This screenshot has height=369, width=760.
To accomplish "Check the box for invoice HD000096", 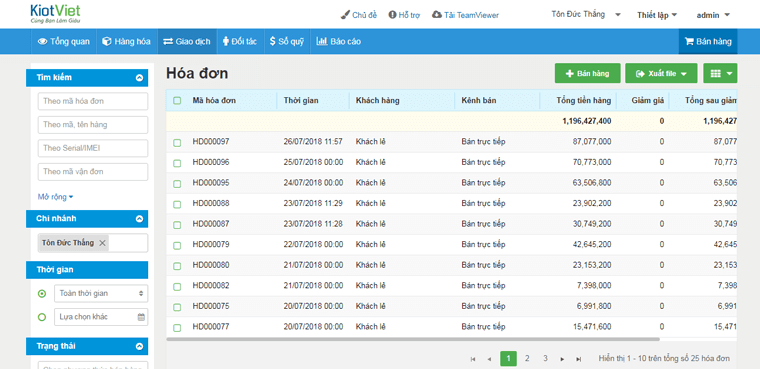I will coord(177,163).
